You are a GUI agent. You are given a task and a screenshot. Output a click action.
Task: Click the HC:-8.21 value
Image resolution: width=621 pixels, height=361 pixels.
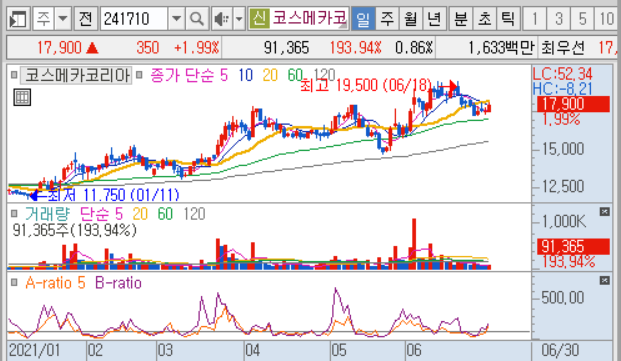coord(562,88)
